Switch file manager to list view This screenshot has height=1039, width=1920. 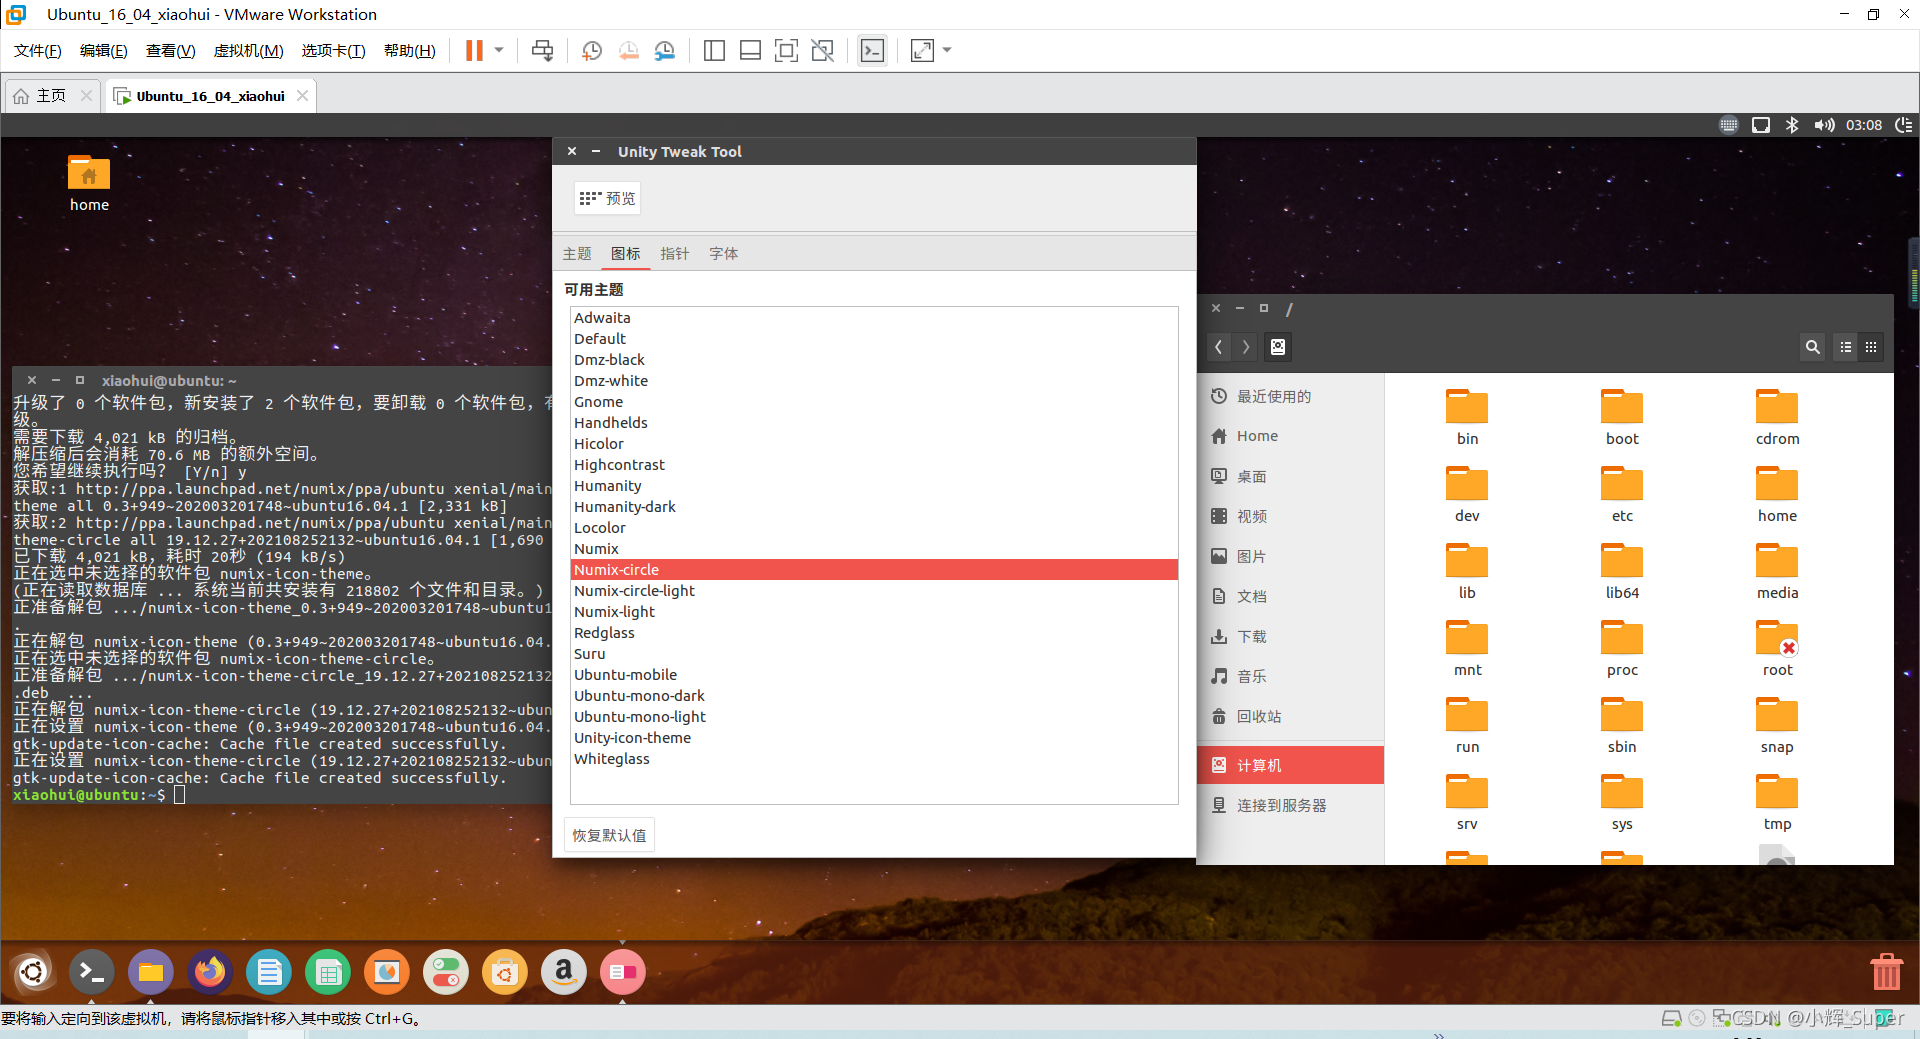click(1846, 347)
